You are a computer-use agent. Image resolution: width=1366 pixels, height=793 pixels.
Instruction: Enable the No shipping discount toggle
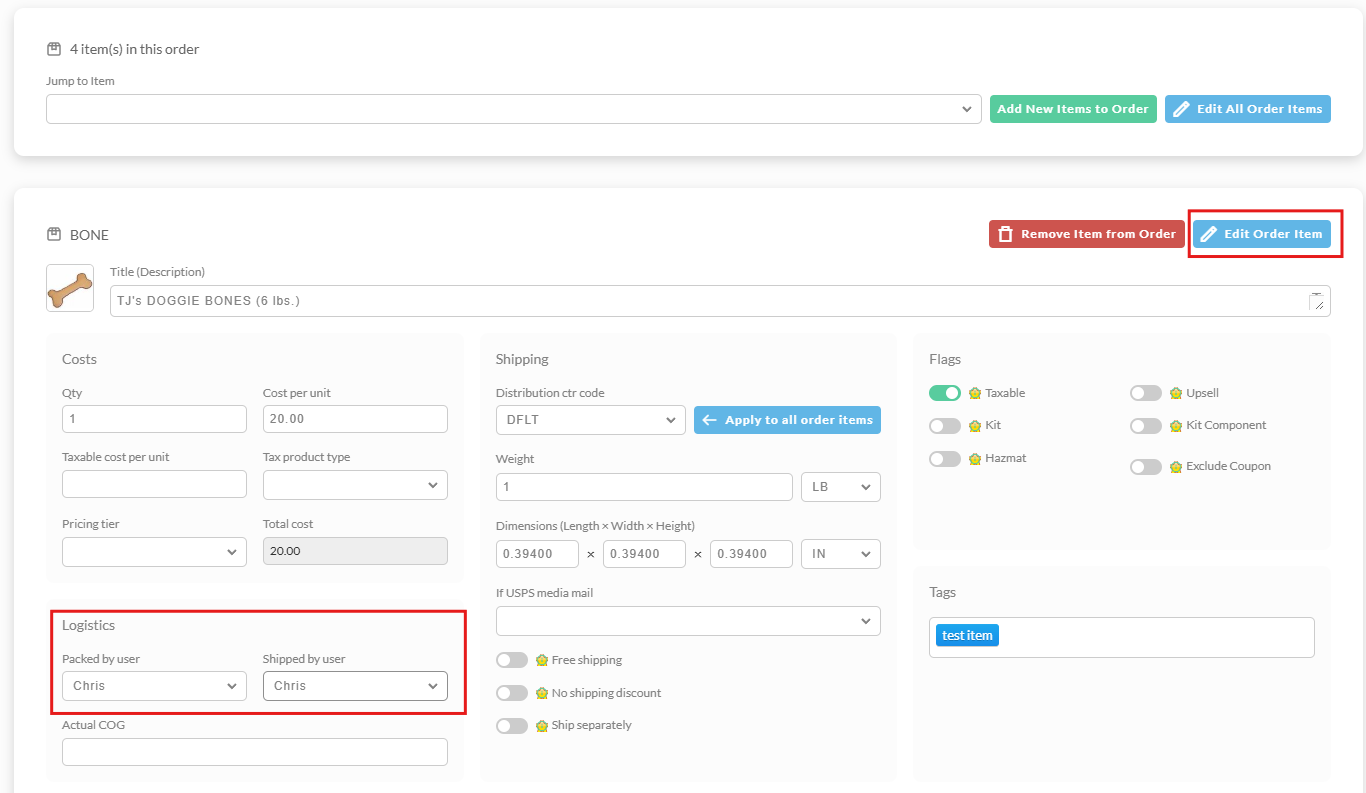click(512, 693)
